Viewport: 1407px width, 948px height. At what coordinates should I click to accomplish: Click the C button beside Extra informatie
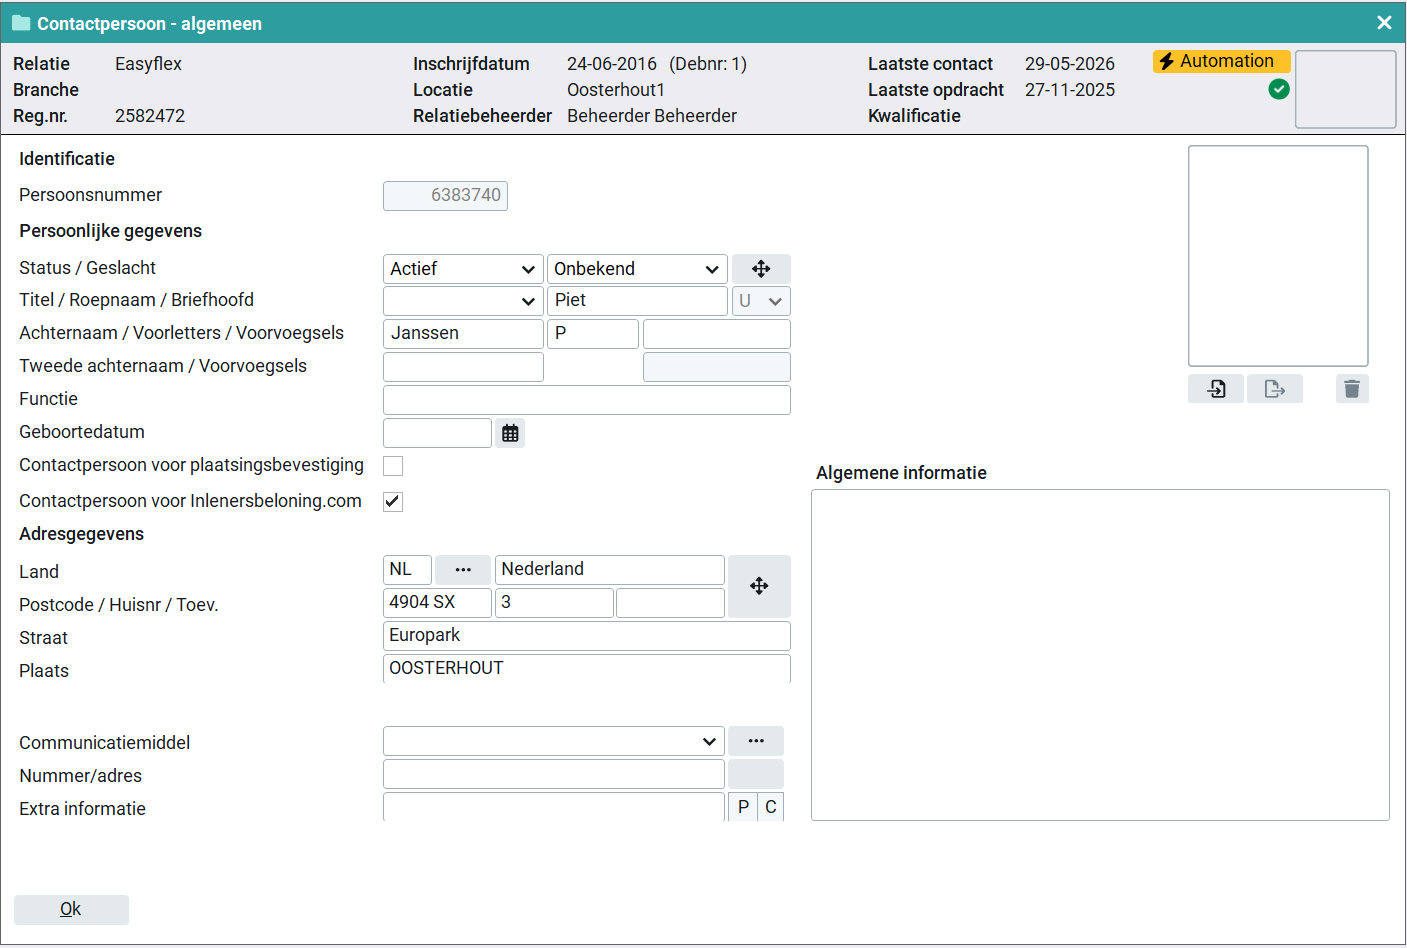(771, 807)
